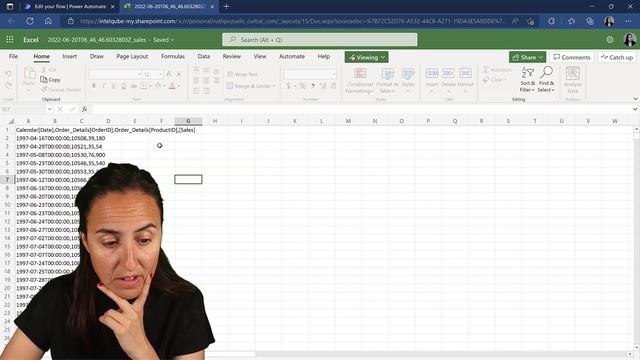Image resolution: width=640 pixels, height=360 pixels.
Task: Open Excel settings gear icon
Action: coord(610,40)
